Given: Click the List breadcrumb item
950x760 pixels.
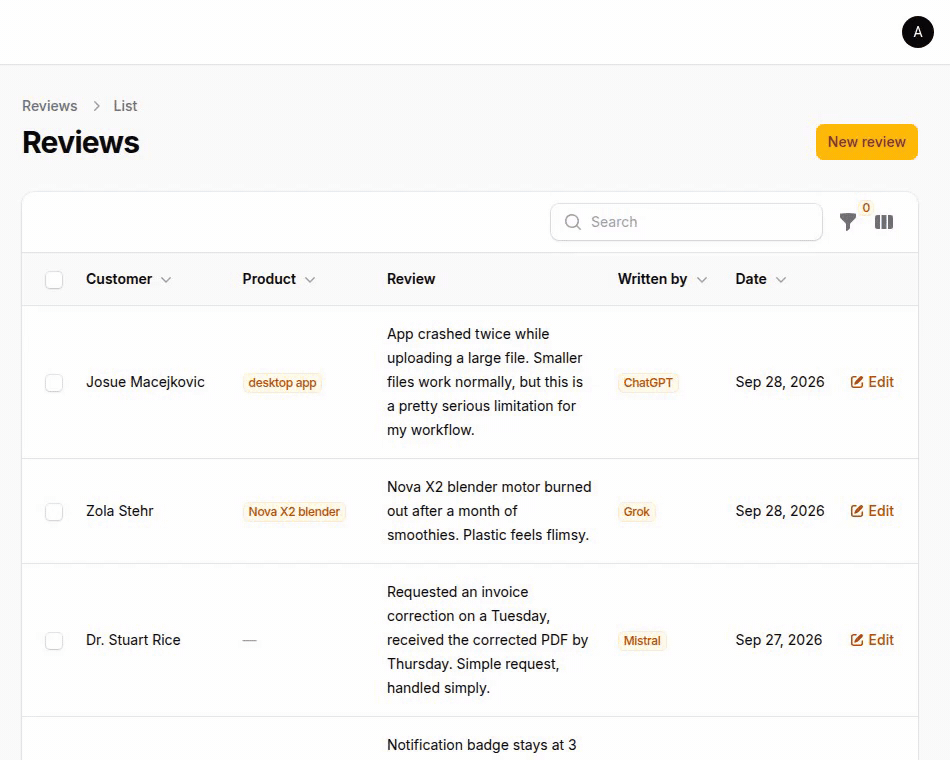Looking at the screenshot, I should pos(125,106).
